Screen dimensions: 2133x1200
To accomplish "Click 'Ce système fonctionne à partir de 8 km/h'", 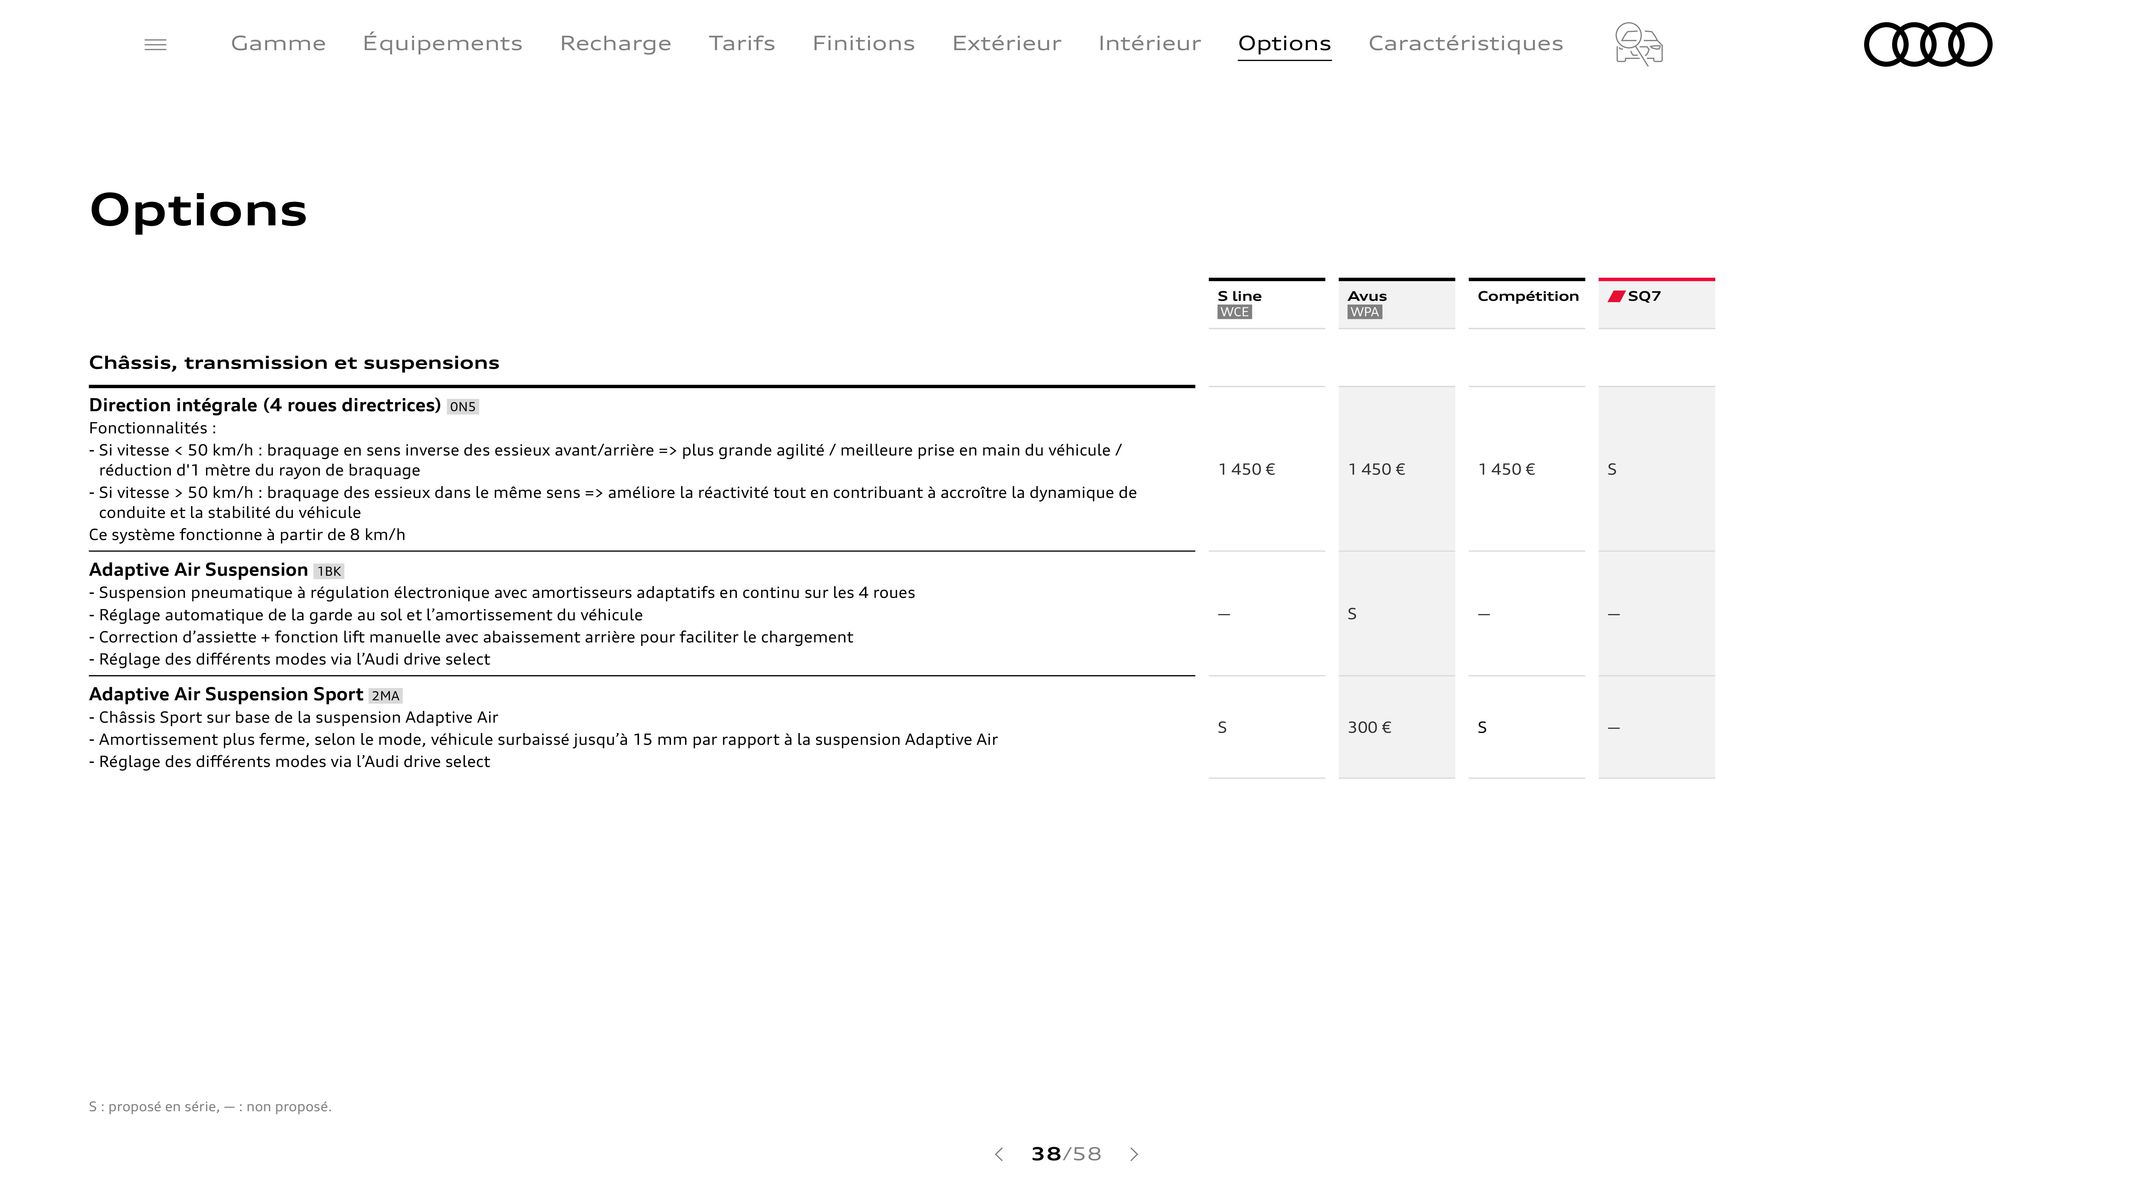I will pos(247,535).
